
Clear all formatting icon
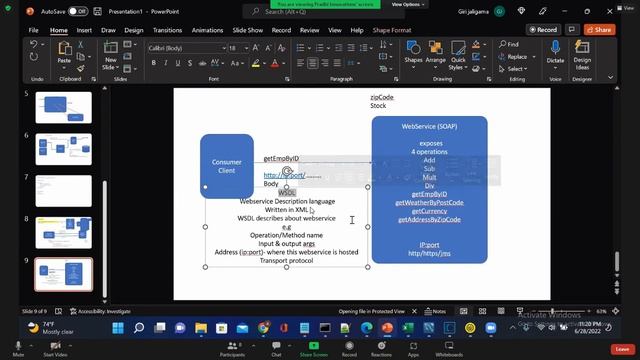point(281,48)
